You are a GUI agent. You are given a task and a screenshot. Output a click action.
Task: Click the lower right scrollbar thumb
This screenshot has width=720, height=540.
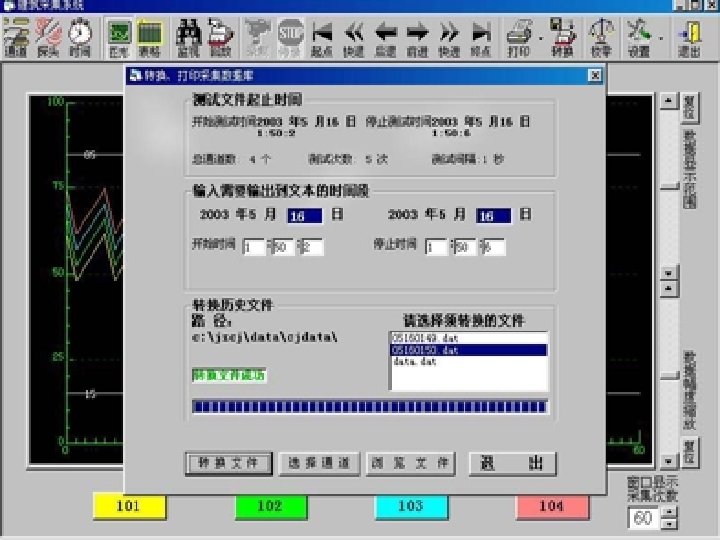[669, 376]
